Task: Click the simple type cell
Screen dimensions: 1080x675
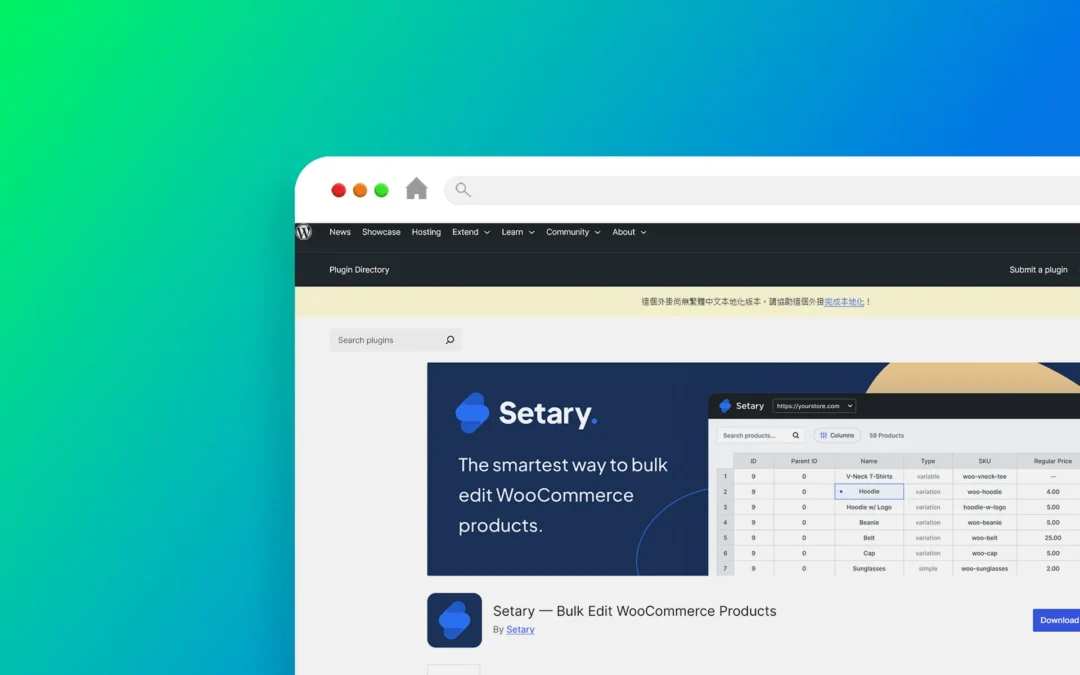Action: pos(928,568)
